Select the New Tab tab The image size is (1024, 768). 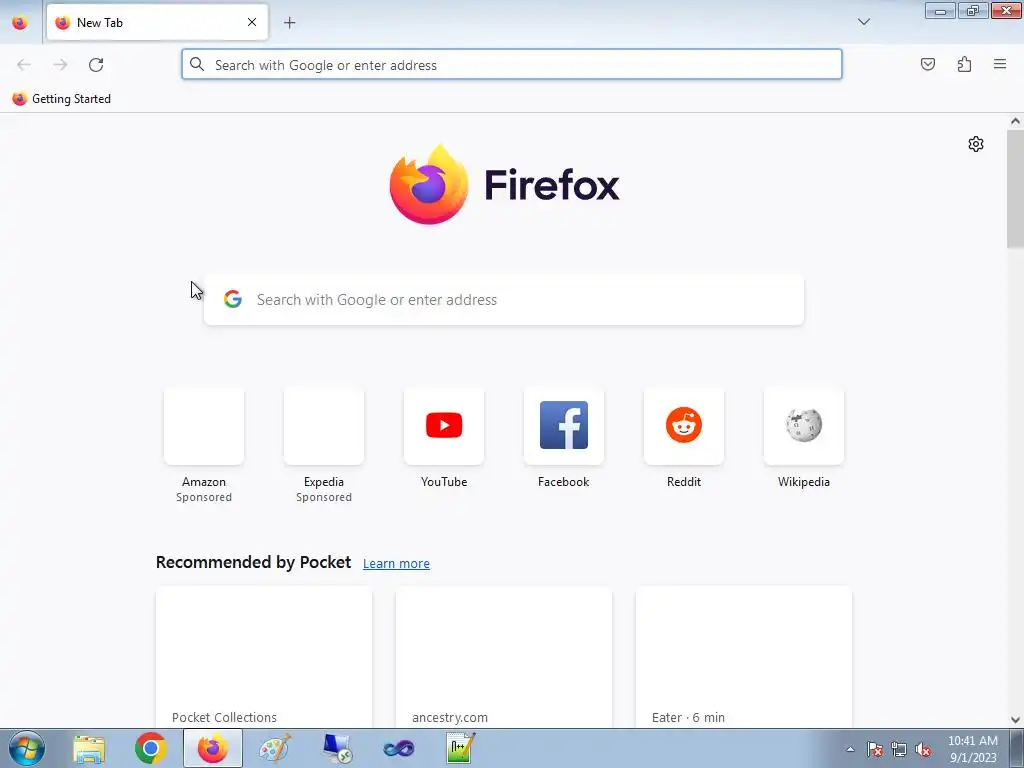[157, 22]
